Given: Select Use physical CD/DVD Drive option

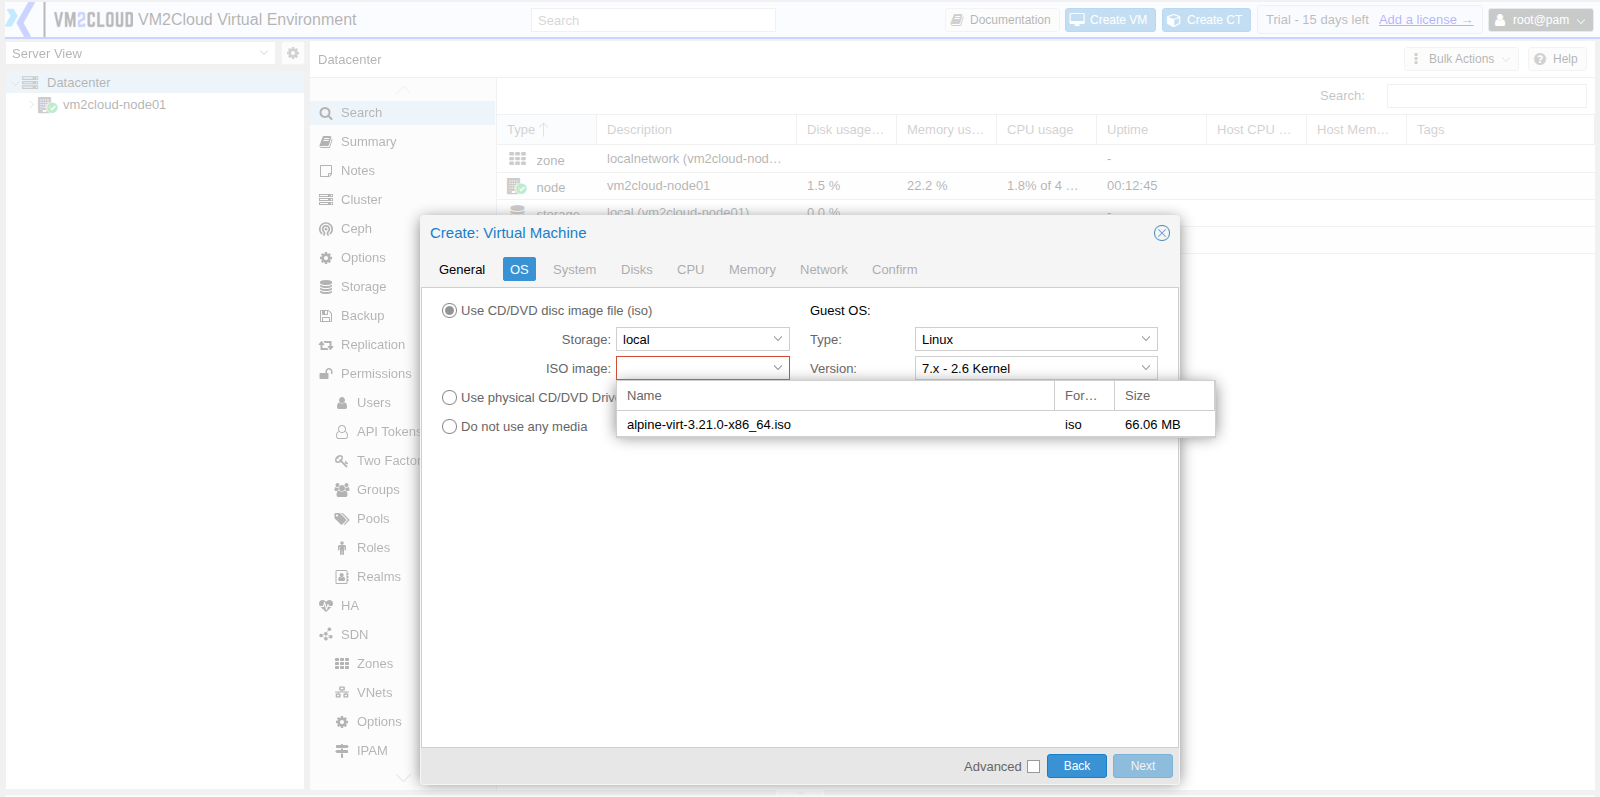Looking at the screenshot, I should (x=450, y=398).
